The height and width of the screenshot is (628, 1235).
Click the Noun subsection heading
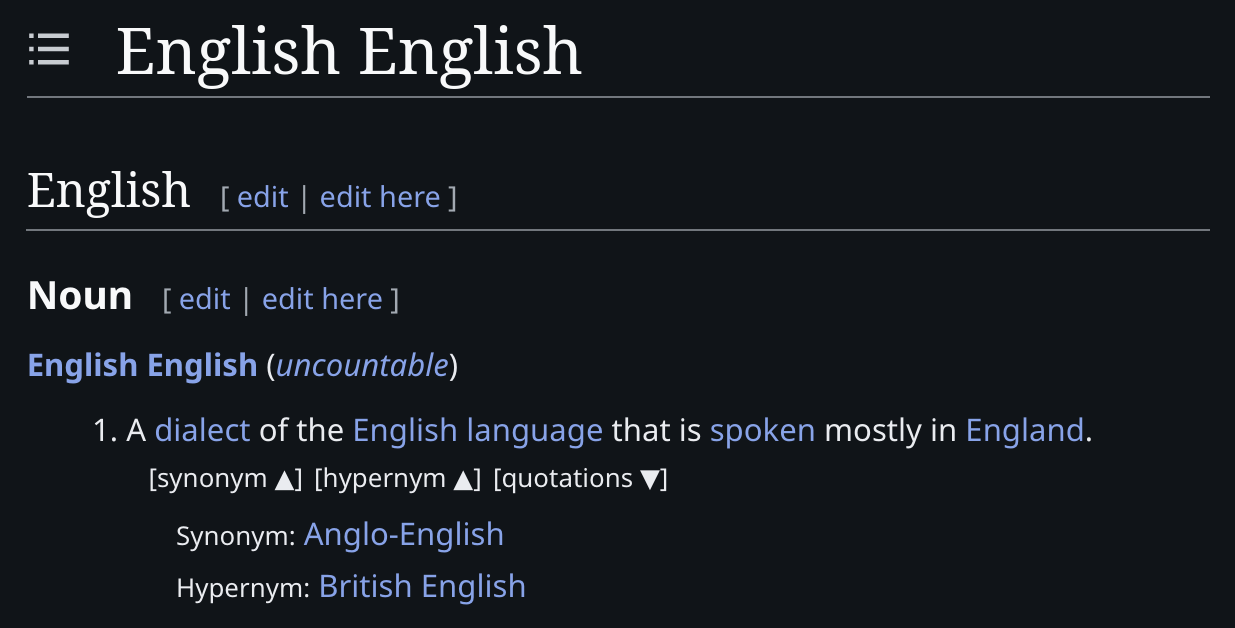pos(80,296)
